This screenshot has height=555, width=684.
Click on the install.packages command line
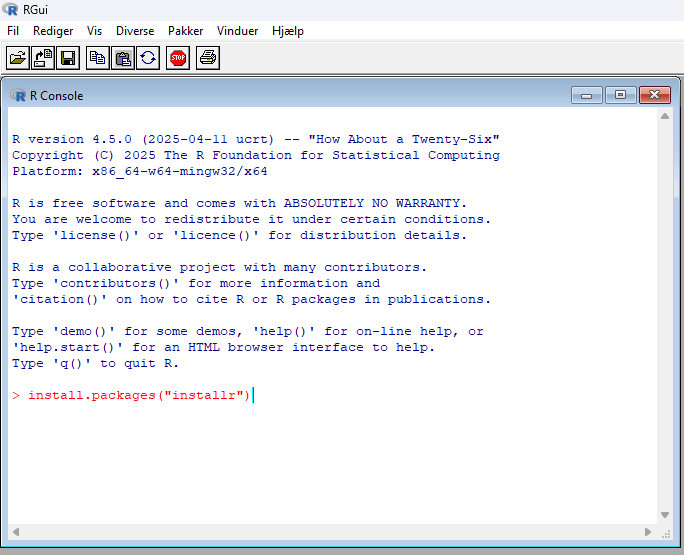click(x=139, y=396)
